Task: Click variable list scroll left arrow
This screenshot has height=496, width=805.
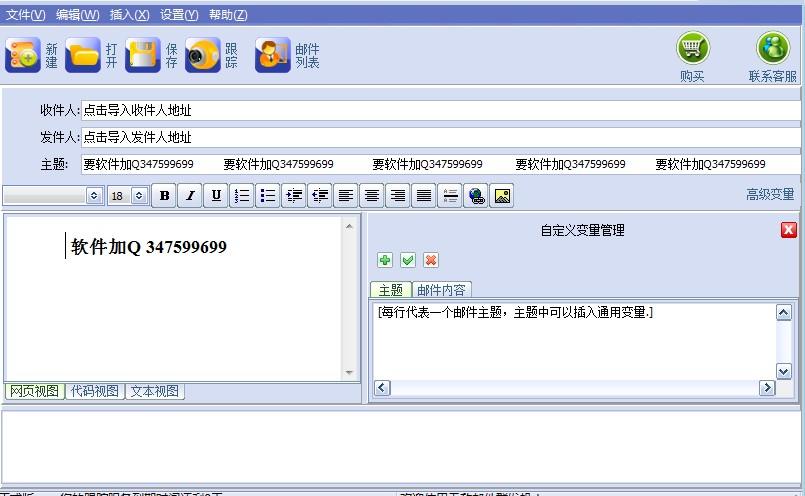Action: click(x=382, y=388)
